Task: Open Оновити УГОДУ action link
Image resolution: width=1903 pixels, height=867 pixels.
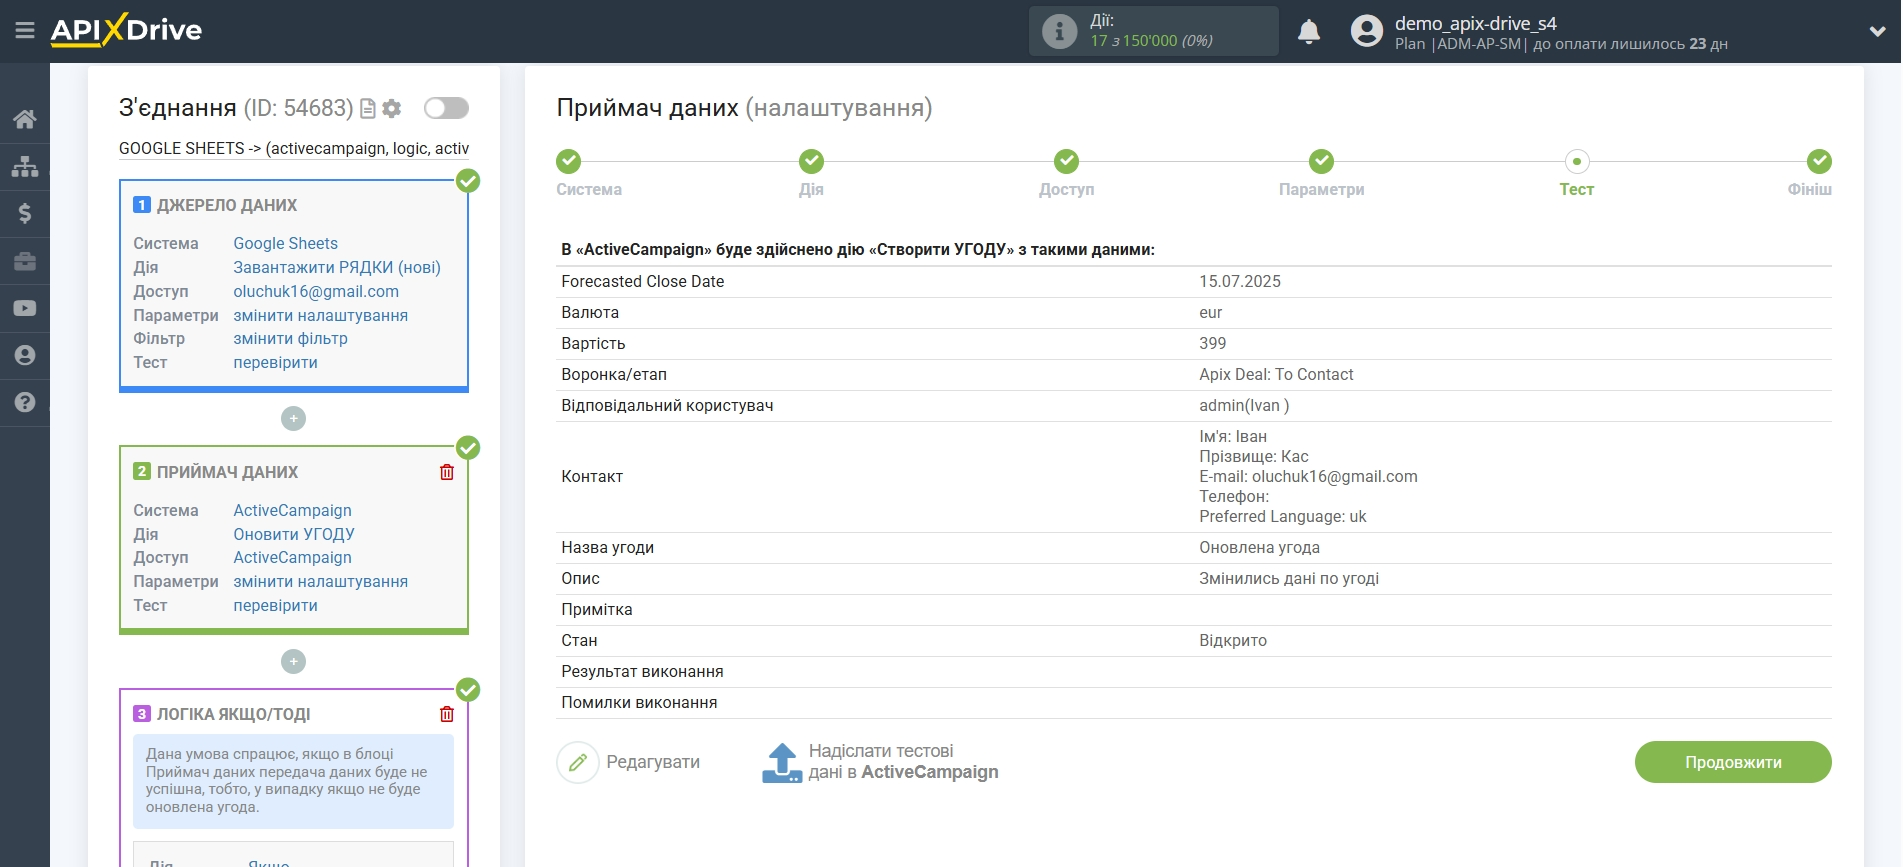Action: pos(294,534)
